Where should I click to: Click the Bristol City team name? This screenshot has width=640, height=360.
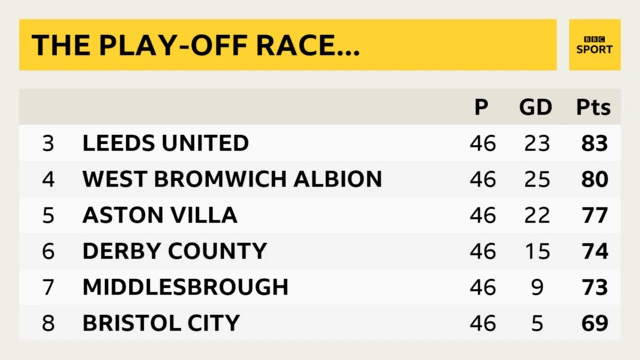[x=161, y=323]
